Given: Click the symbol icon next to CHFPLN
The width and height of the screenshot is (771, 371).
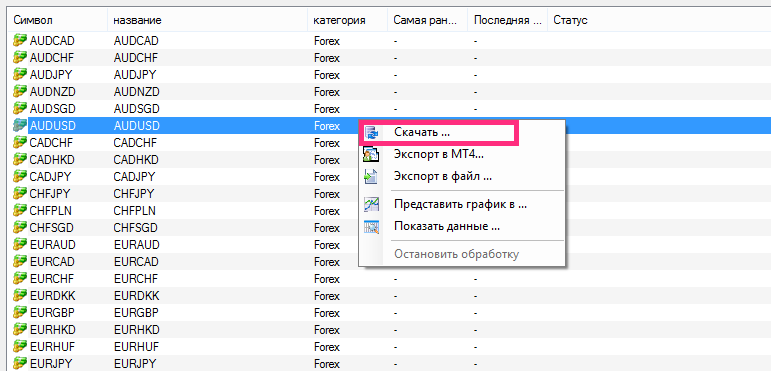Looking at the screenshot, I should 20,211.
